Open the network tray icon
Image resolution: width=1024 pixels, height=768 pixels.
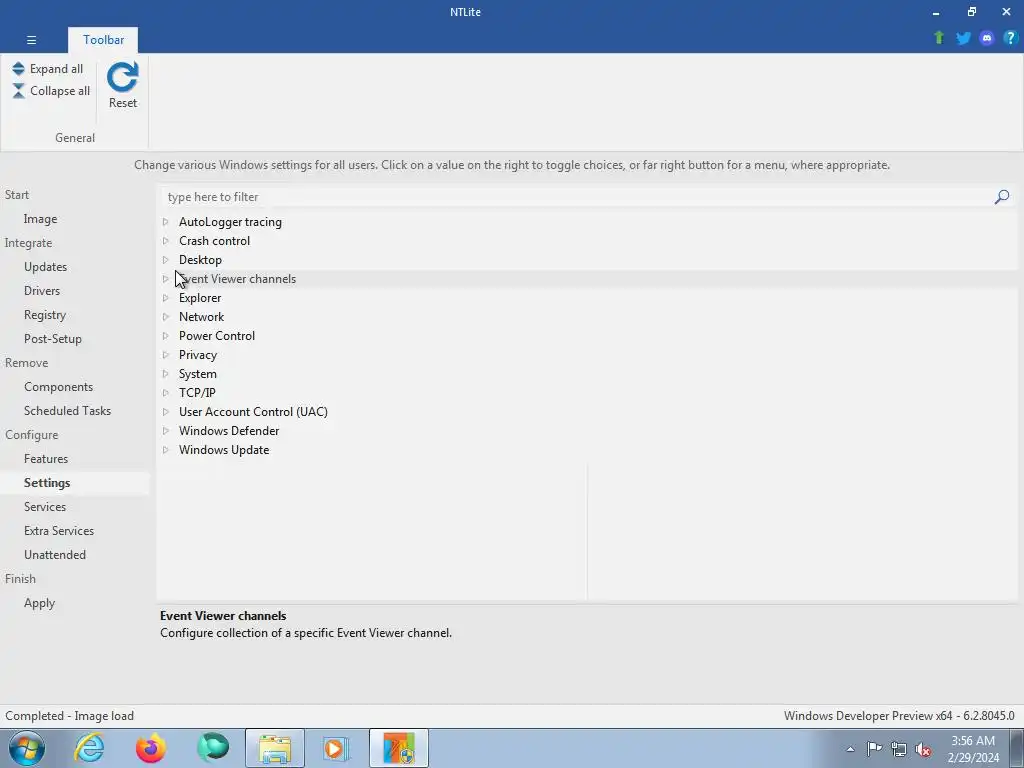click(x=899, y=749)
